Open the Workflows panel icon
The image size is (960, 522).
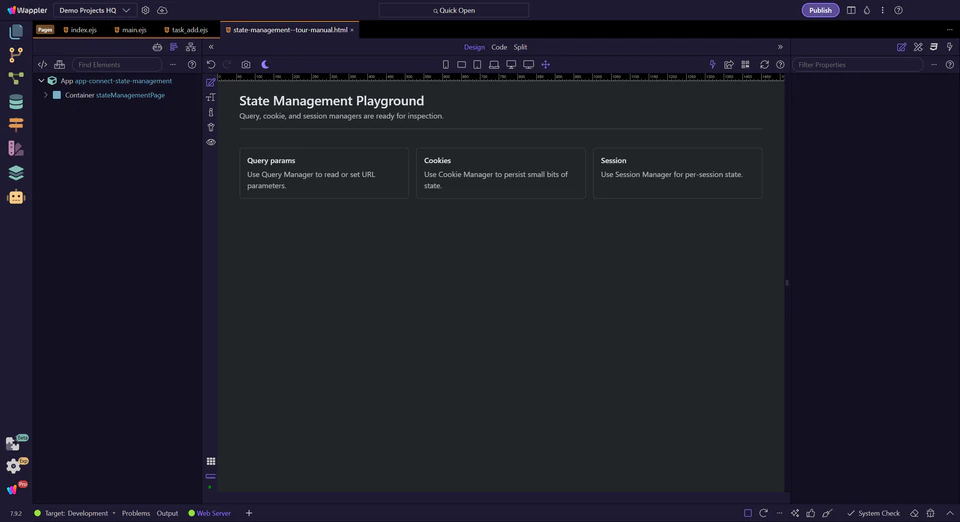tap(16, 78)
